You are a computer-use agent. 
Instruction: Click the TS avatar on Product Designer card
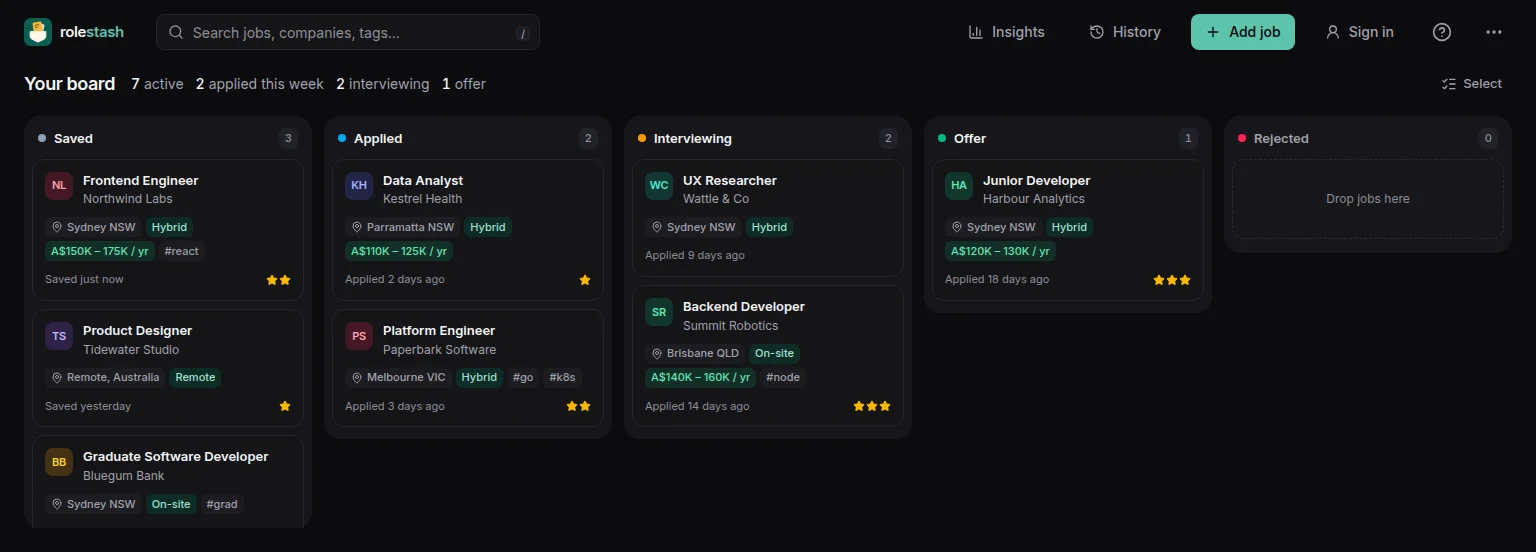[59, 336]
